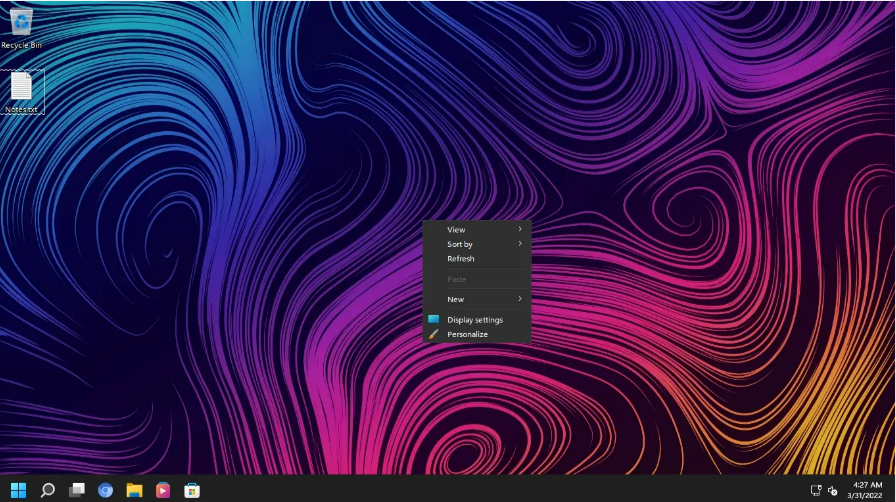Click the Display settings monitor icon

[434, 319]
